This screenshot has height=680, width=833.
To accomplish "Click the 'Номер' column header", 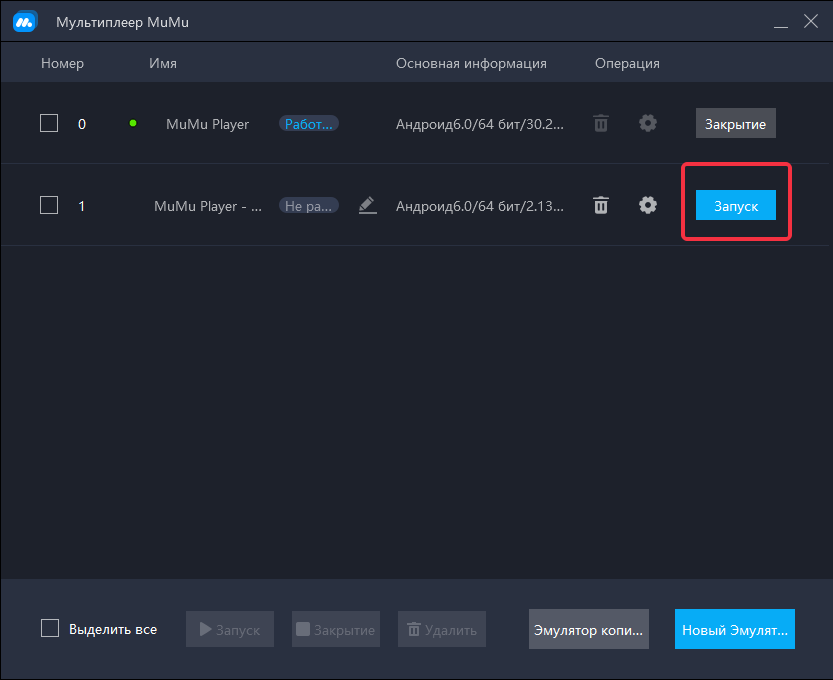I will [62, 63].
